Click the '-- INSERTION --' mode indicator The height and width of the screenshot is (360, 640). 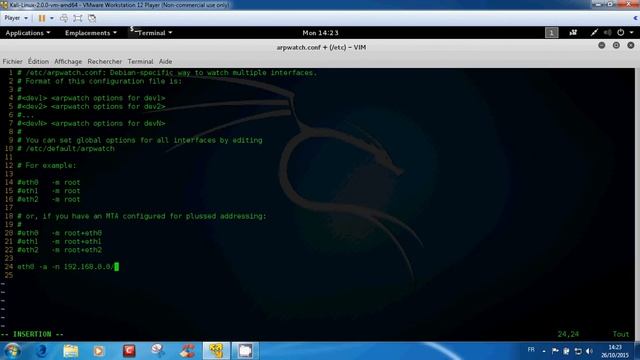click(32, 334)
